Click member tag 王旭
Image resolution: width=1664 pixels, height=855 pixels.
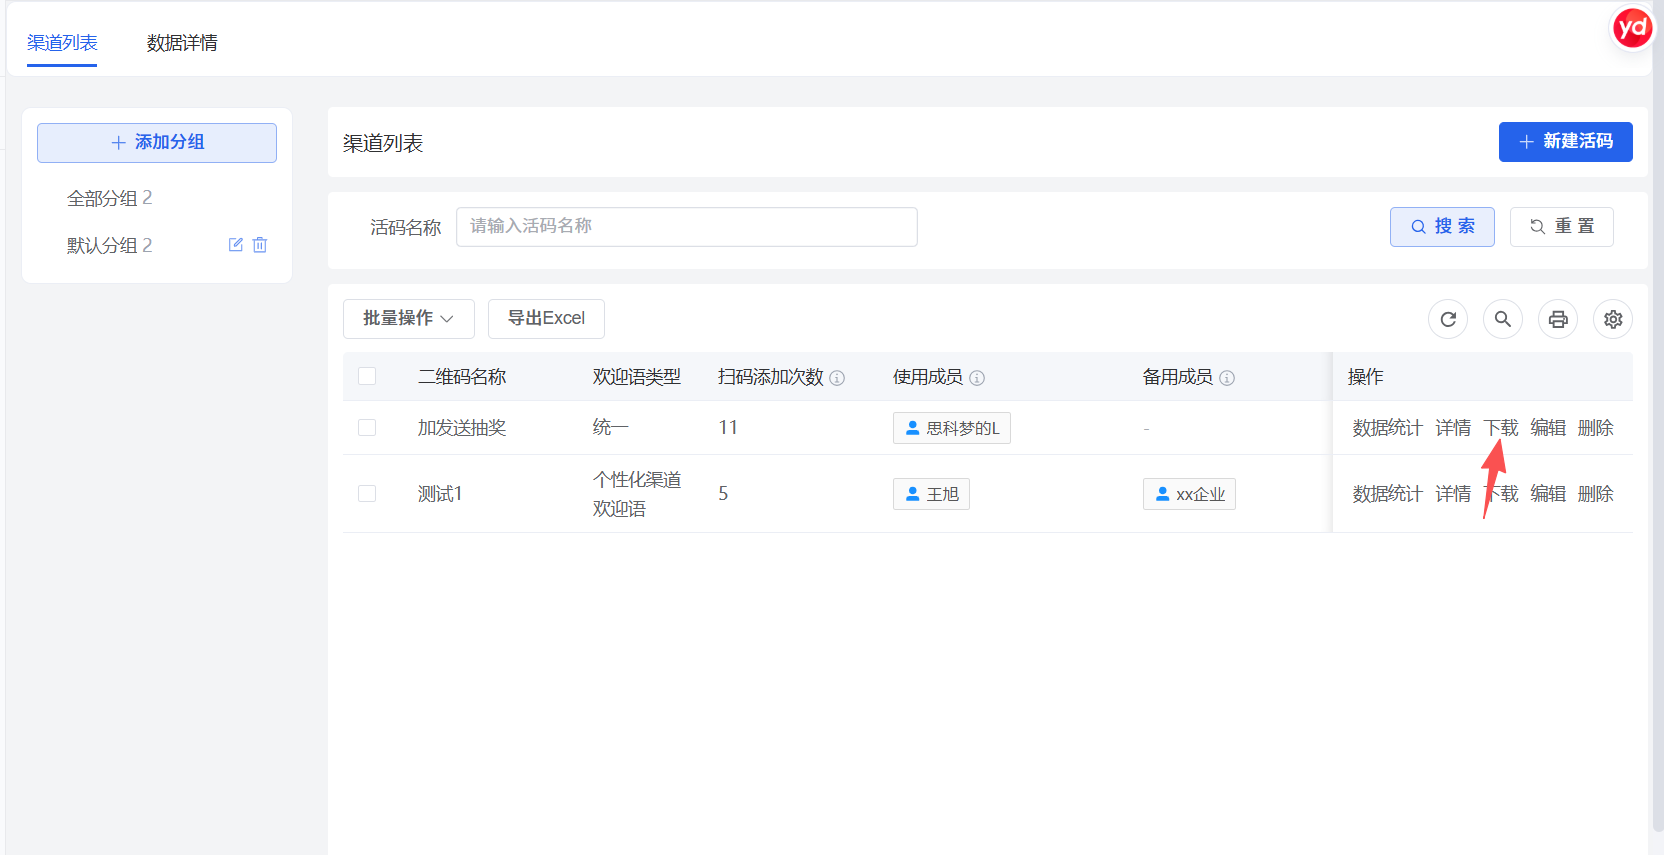931,494
